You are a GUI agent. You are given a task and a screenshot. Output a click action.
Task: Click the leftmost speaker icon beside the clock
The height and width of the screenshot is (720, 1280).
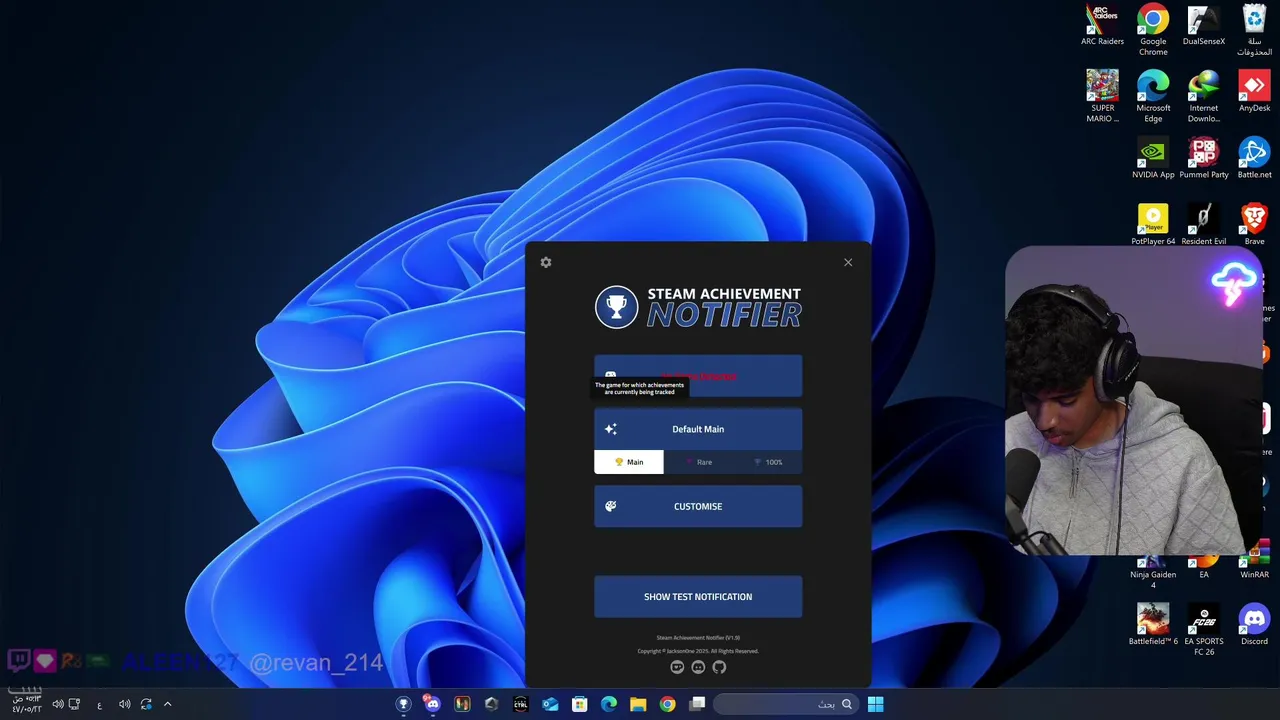coord(57,704)
